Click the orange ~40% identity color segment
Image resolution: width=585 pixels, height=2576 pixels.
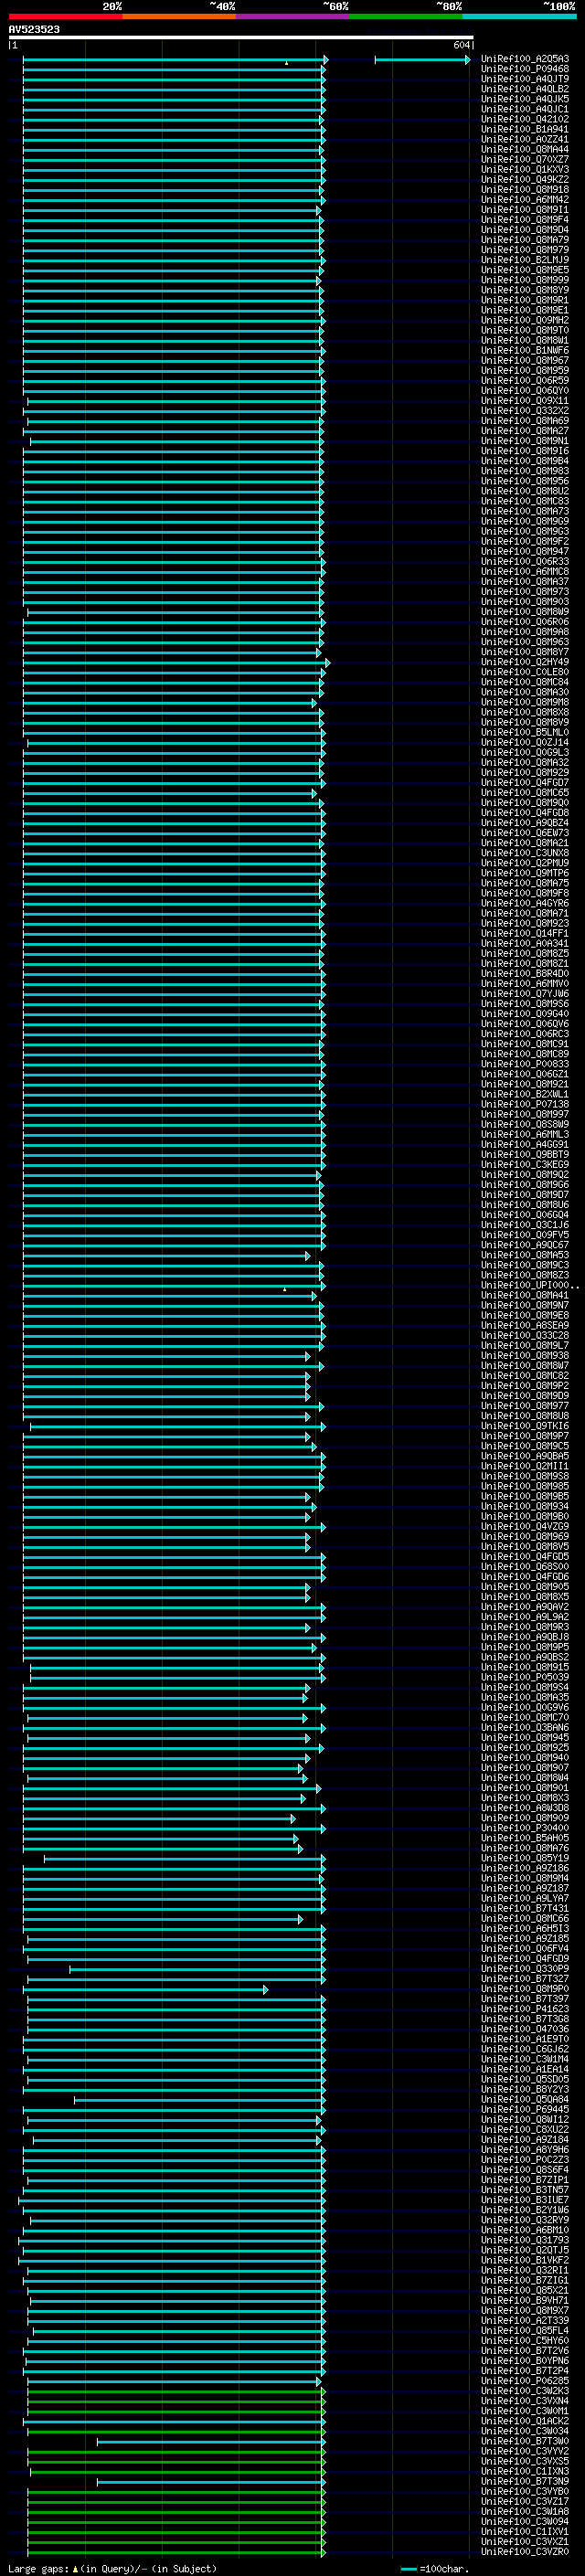click(179, 16)
